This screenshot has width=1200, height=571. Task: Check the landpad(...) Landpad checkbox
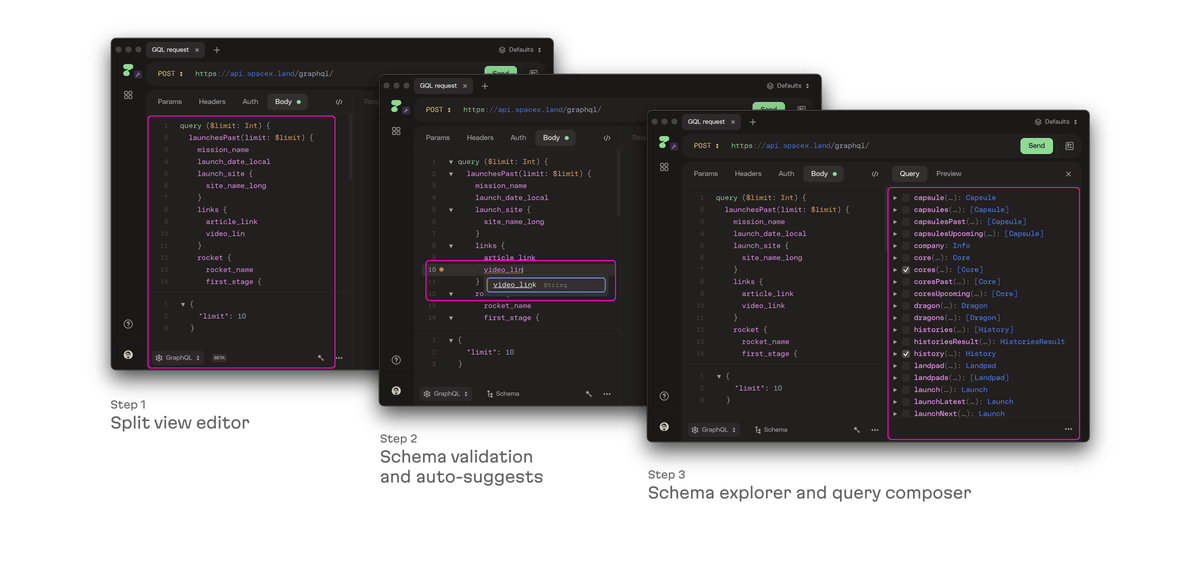[x=906, y=366]
